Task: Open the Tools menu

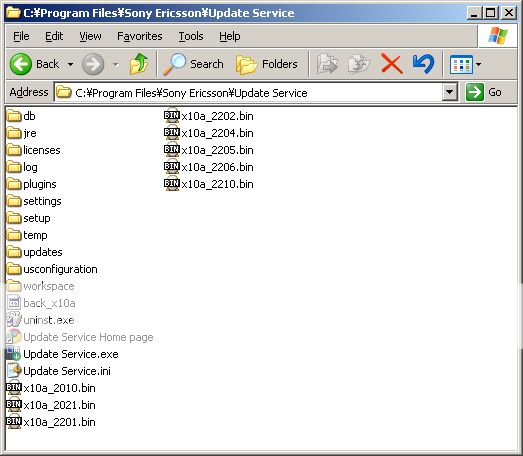Action: (191, 36)
